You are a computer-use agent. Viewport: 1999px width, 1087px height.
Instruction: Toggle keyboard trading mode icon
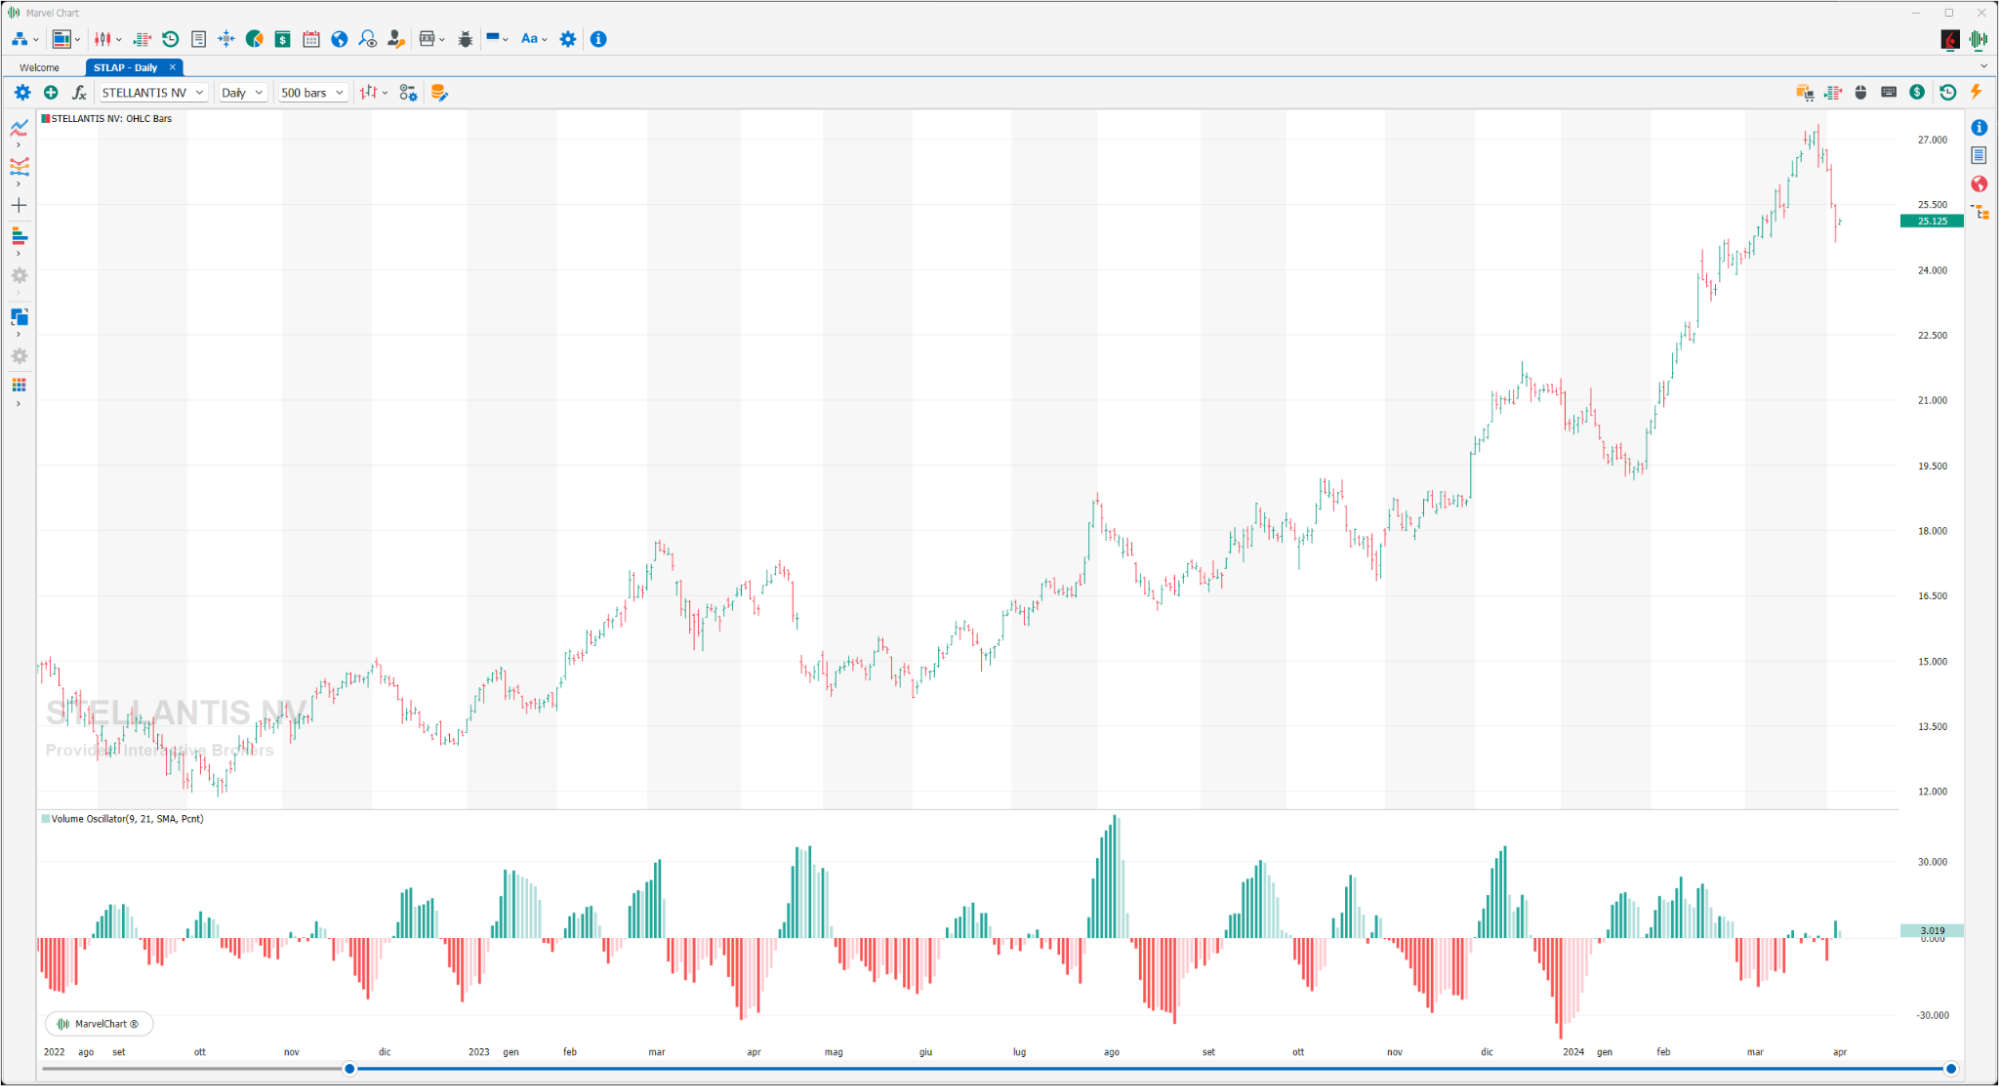coord(1889,92)
